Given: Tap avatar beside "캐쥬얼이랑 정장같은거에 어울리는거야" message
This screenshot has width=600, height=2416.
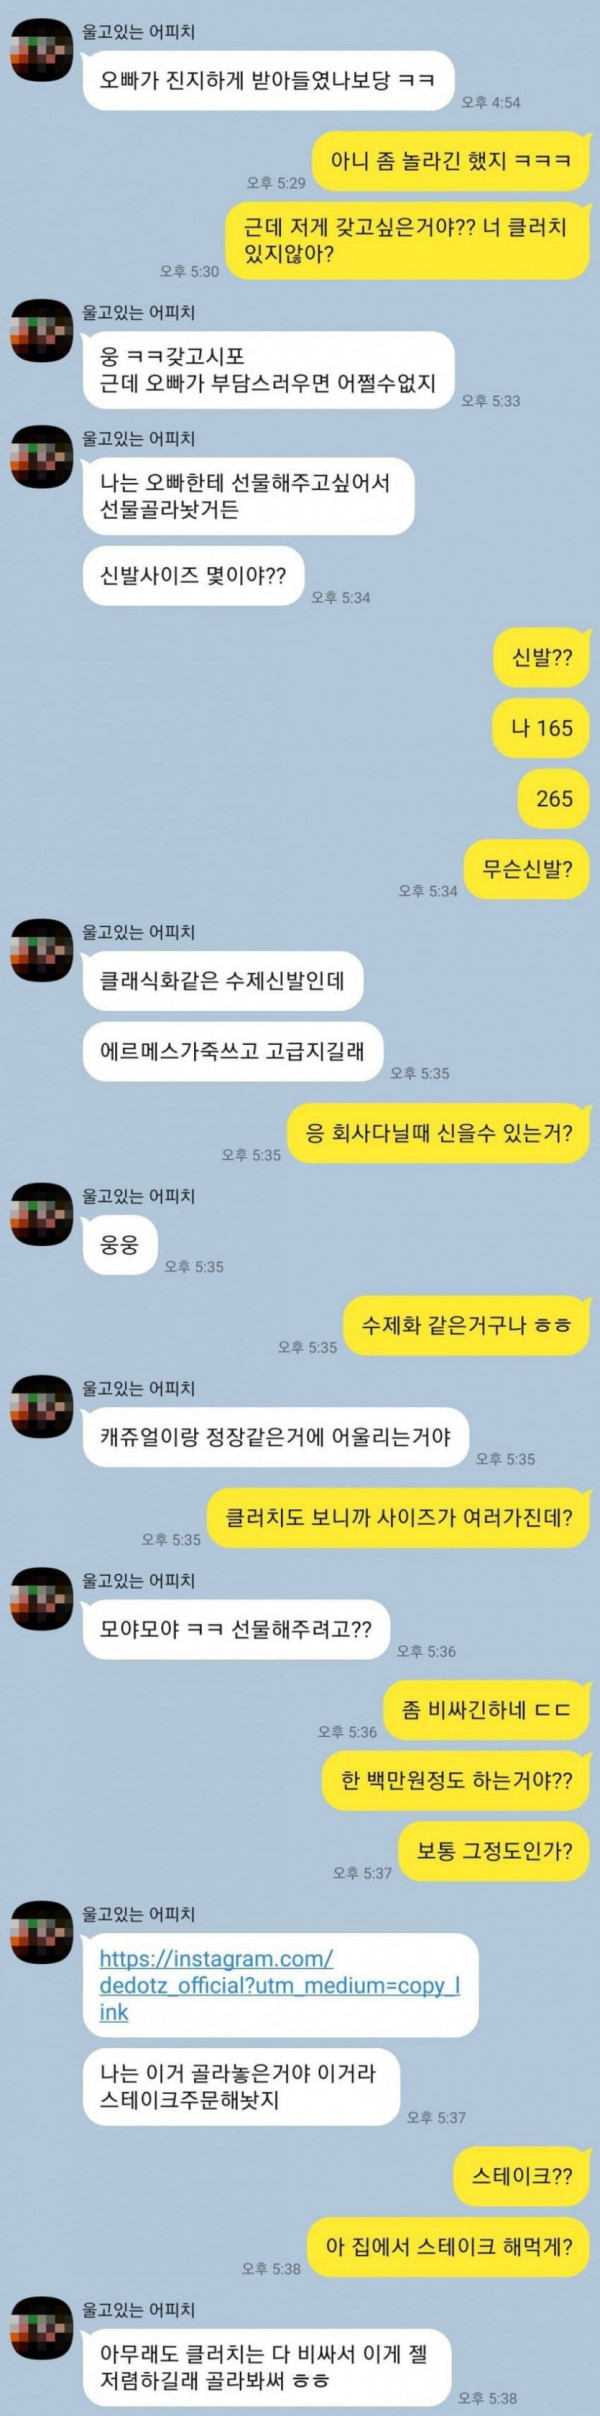Looking at the screenshot, I should [x=42, y=1409].
